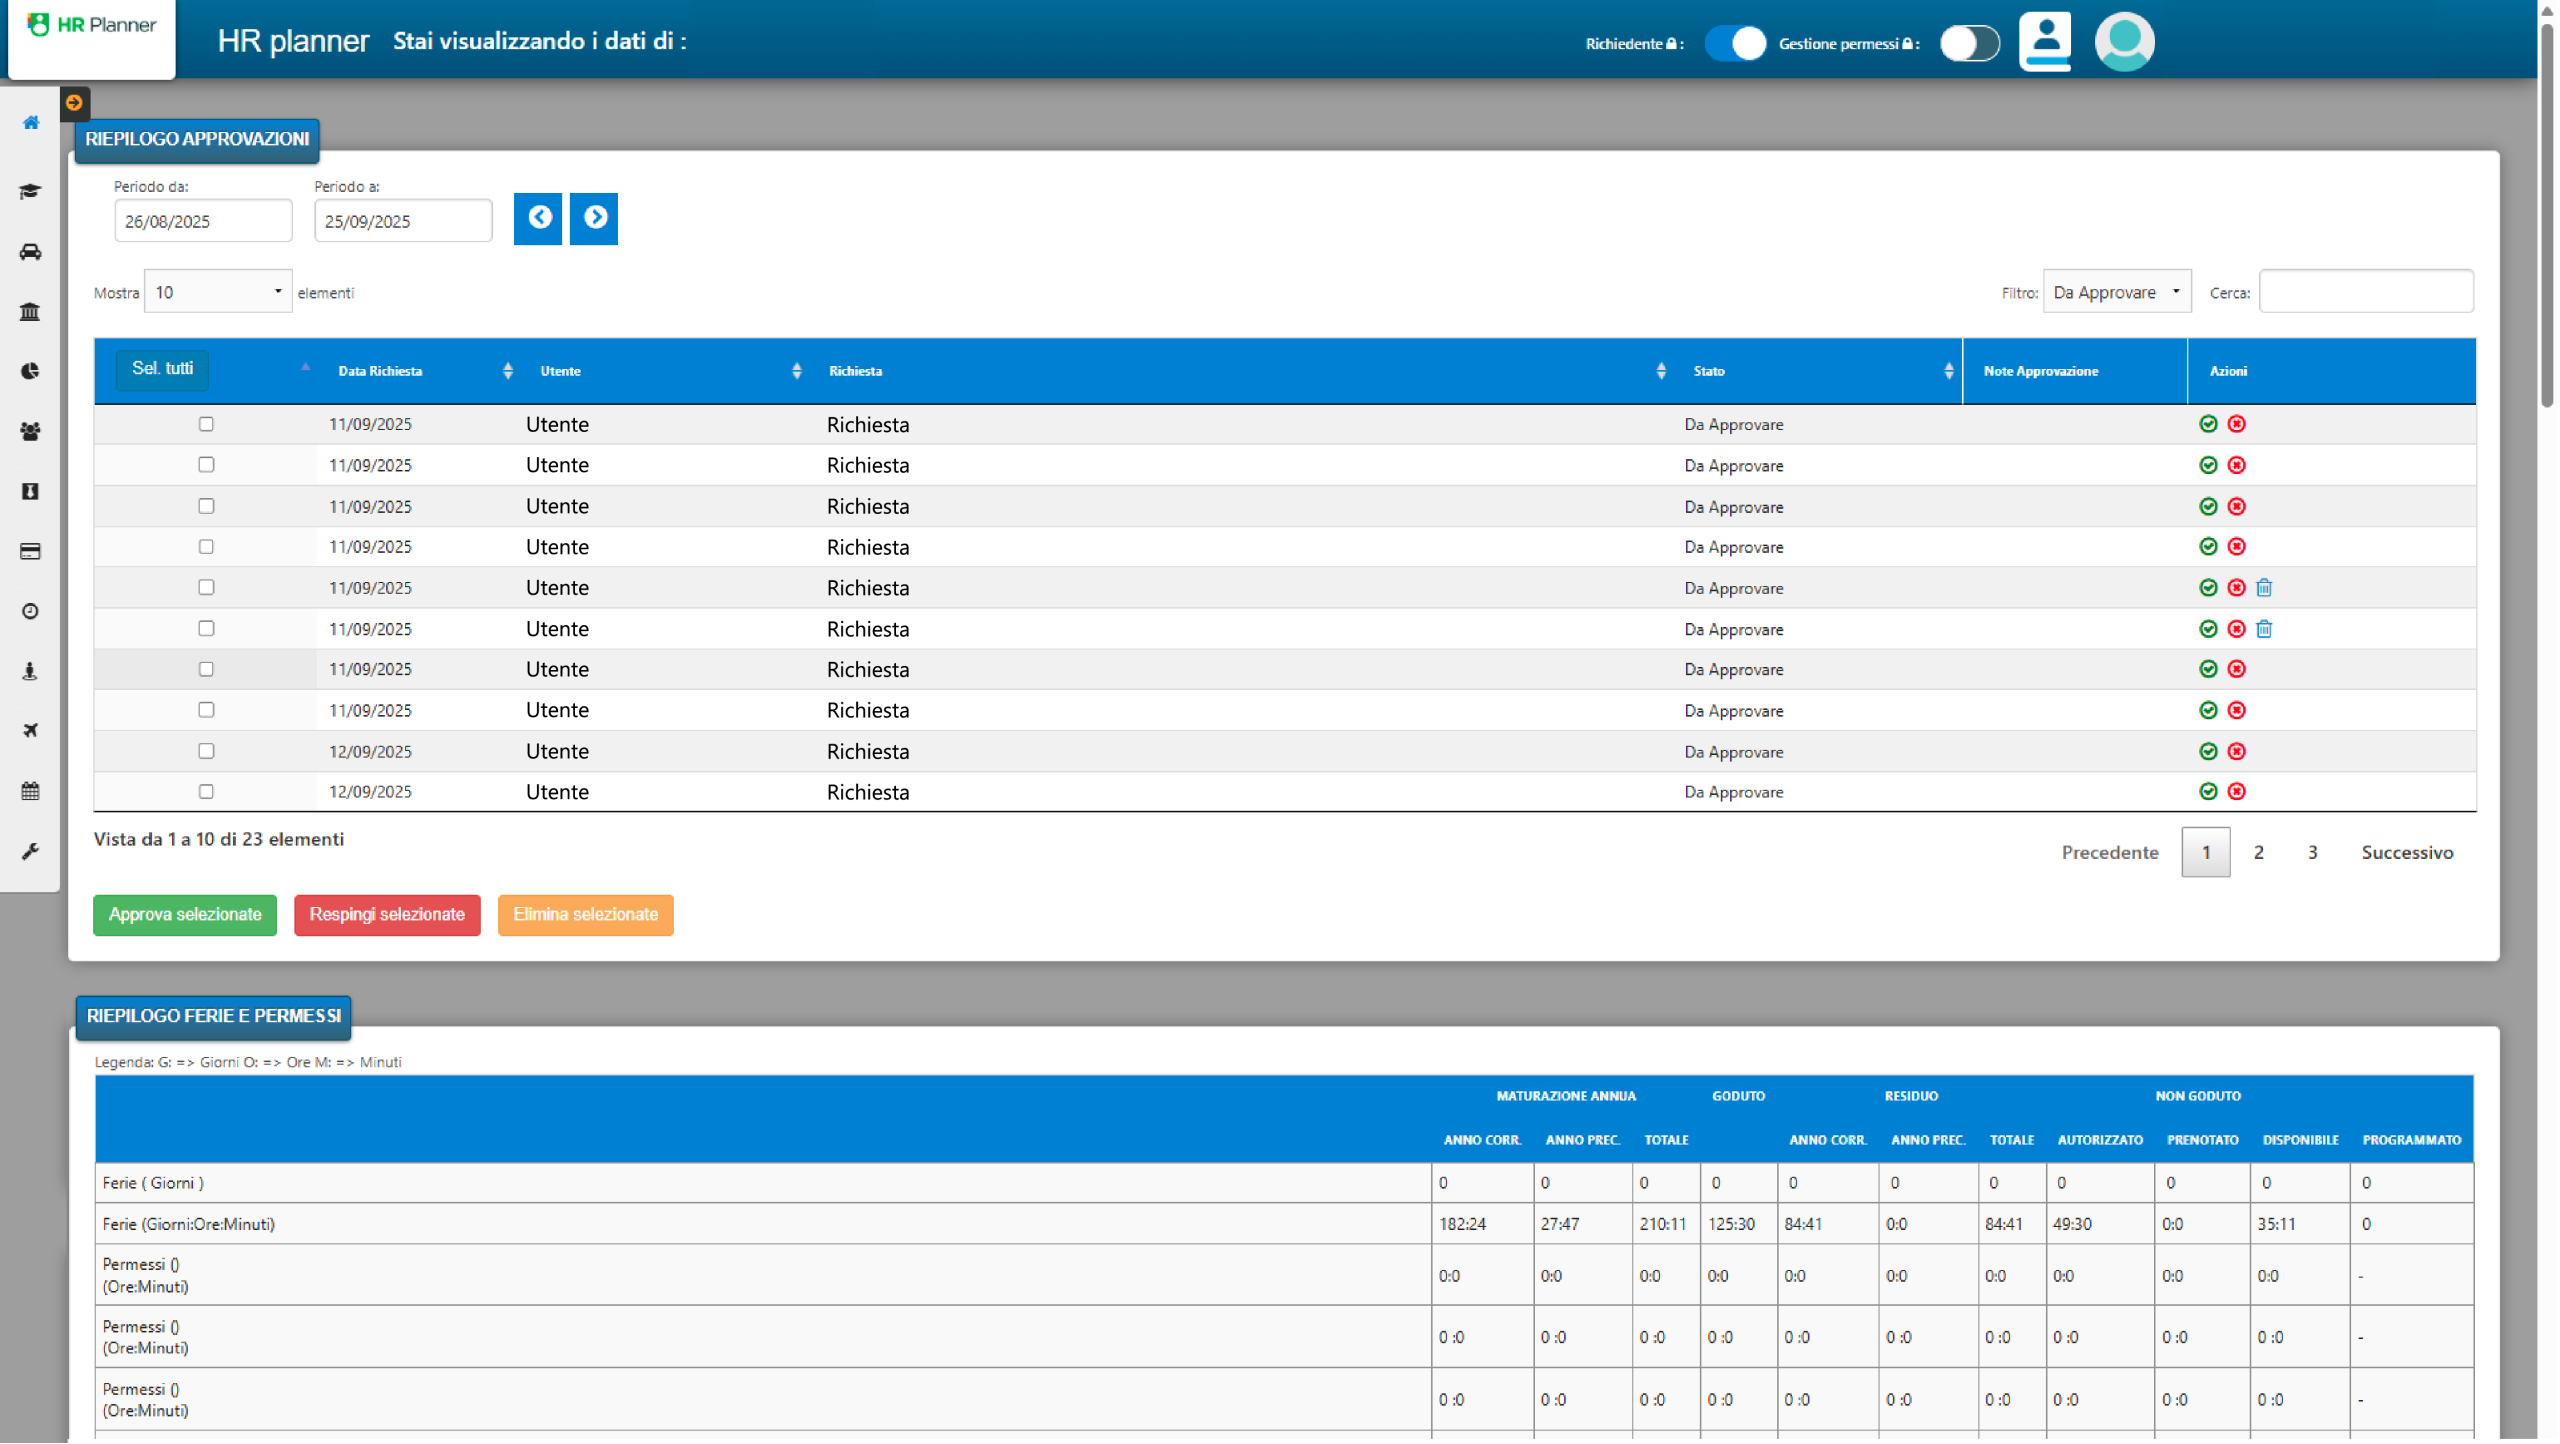Open the users group sidebar icon
This screenshot has width=2560, height=1444.
(30, 431)
